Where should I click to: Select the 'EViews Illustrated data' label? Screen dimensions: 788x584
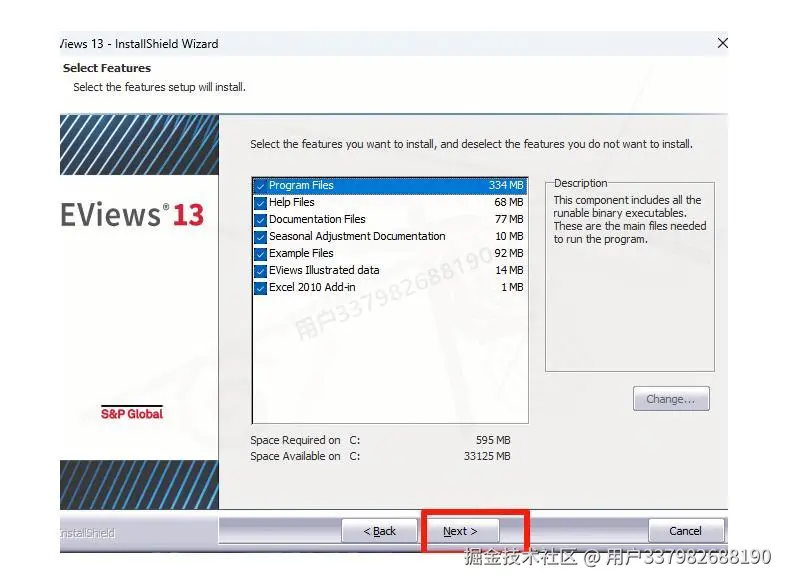click(324, 270)
